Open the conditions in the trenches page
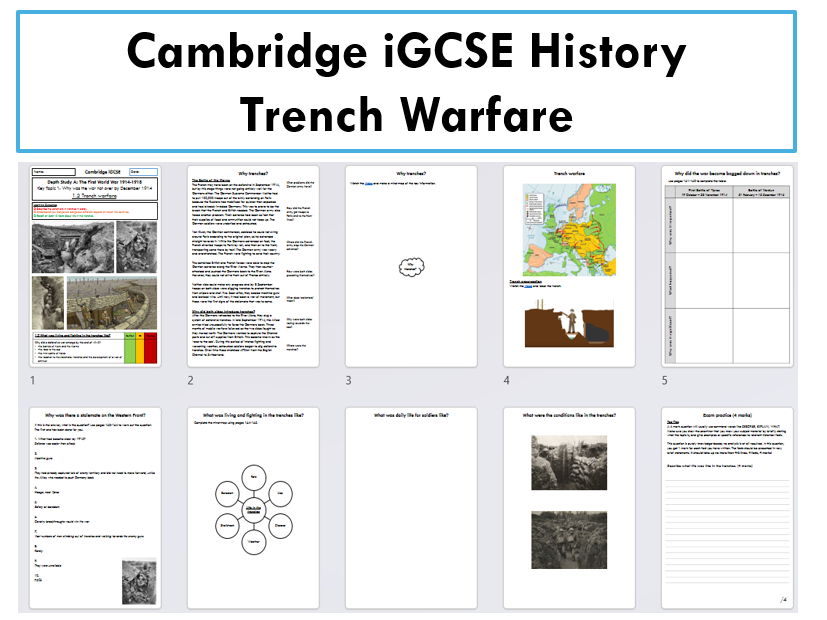827x620 pixels. [569, 508]
